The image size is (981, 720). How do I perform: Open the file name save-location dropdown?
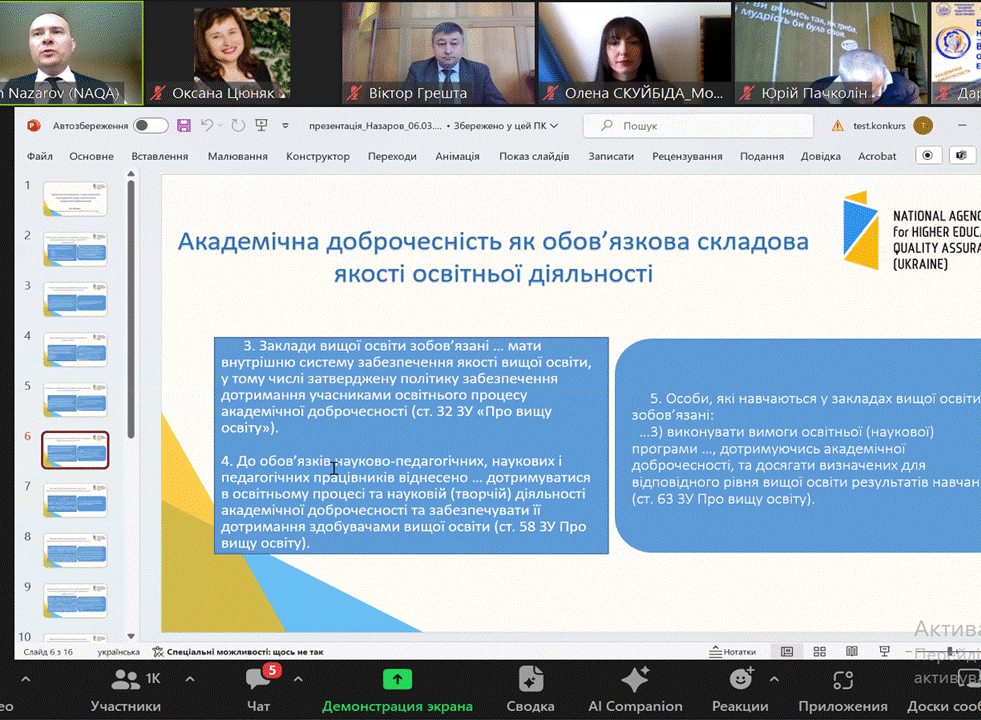[554, 126]
